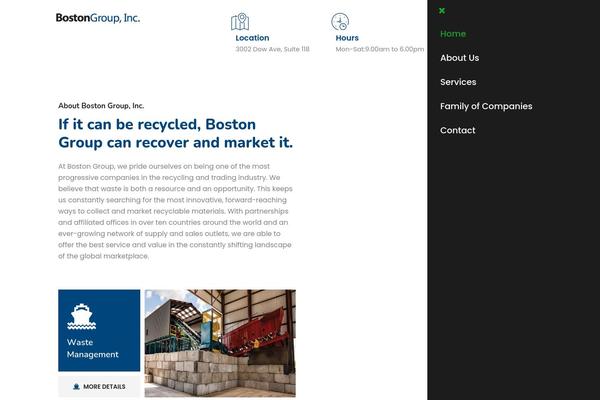Click the Hours clock icon
The width and height of the screenshot is (600, 400).
340,21
